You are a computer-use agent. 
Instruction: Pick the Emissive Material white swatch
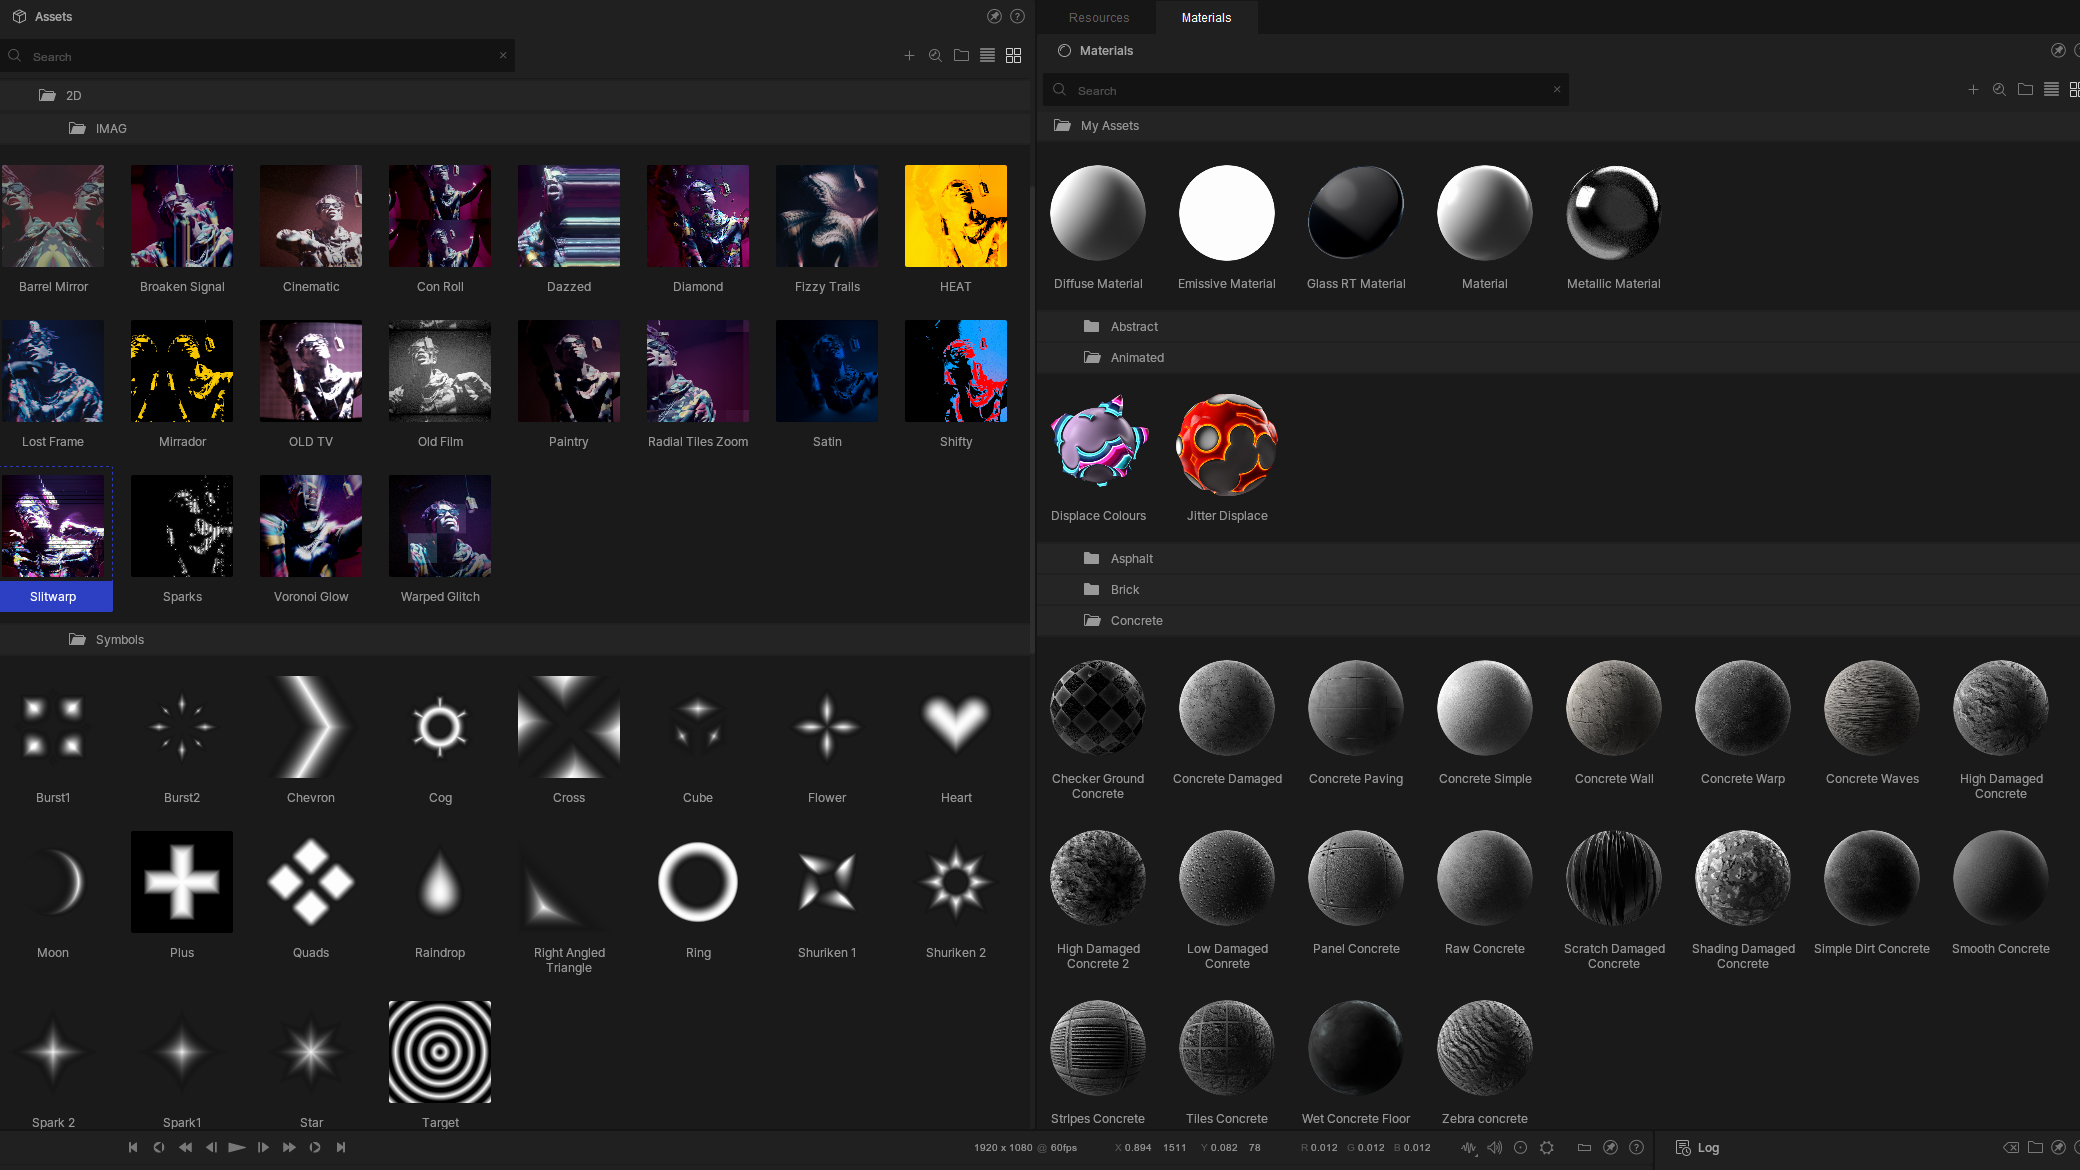pos(1226,213)
